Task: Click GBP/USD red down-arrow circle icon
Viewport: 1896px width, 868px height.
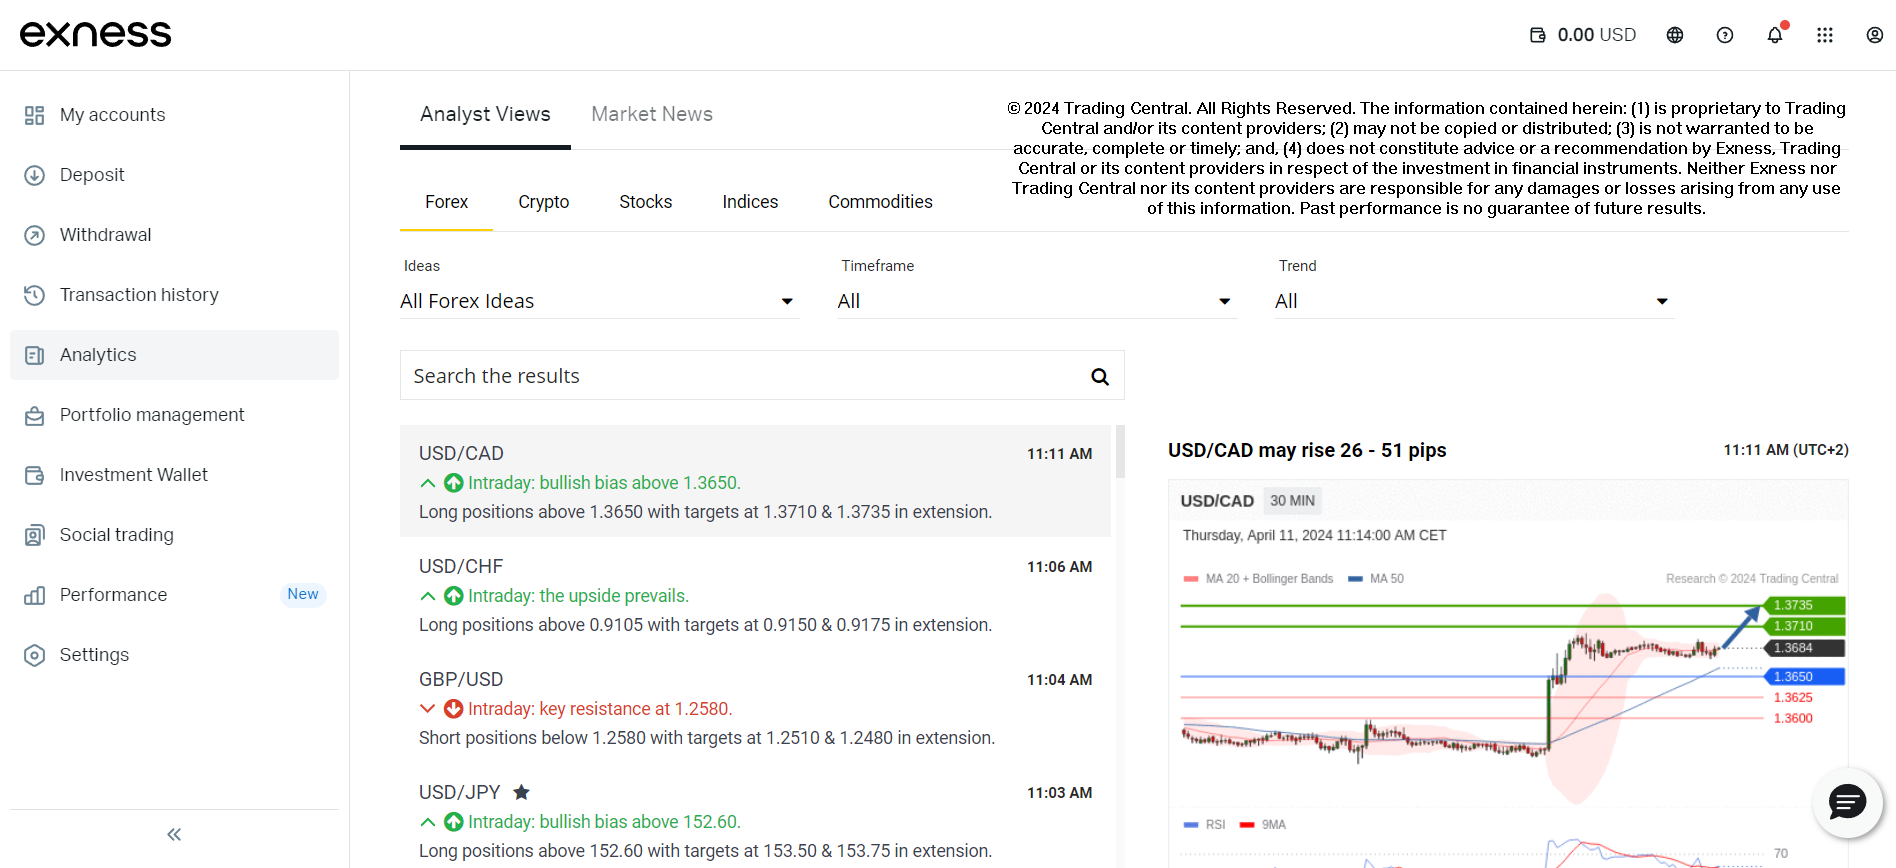Action: 453,709
